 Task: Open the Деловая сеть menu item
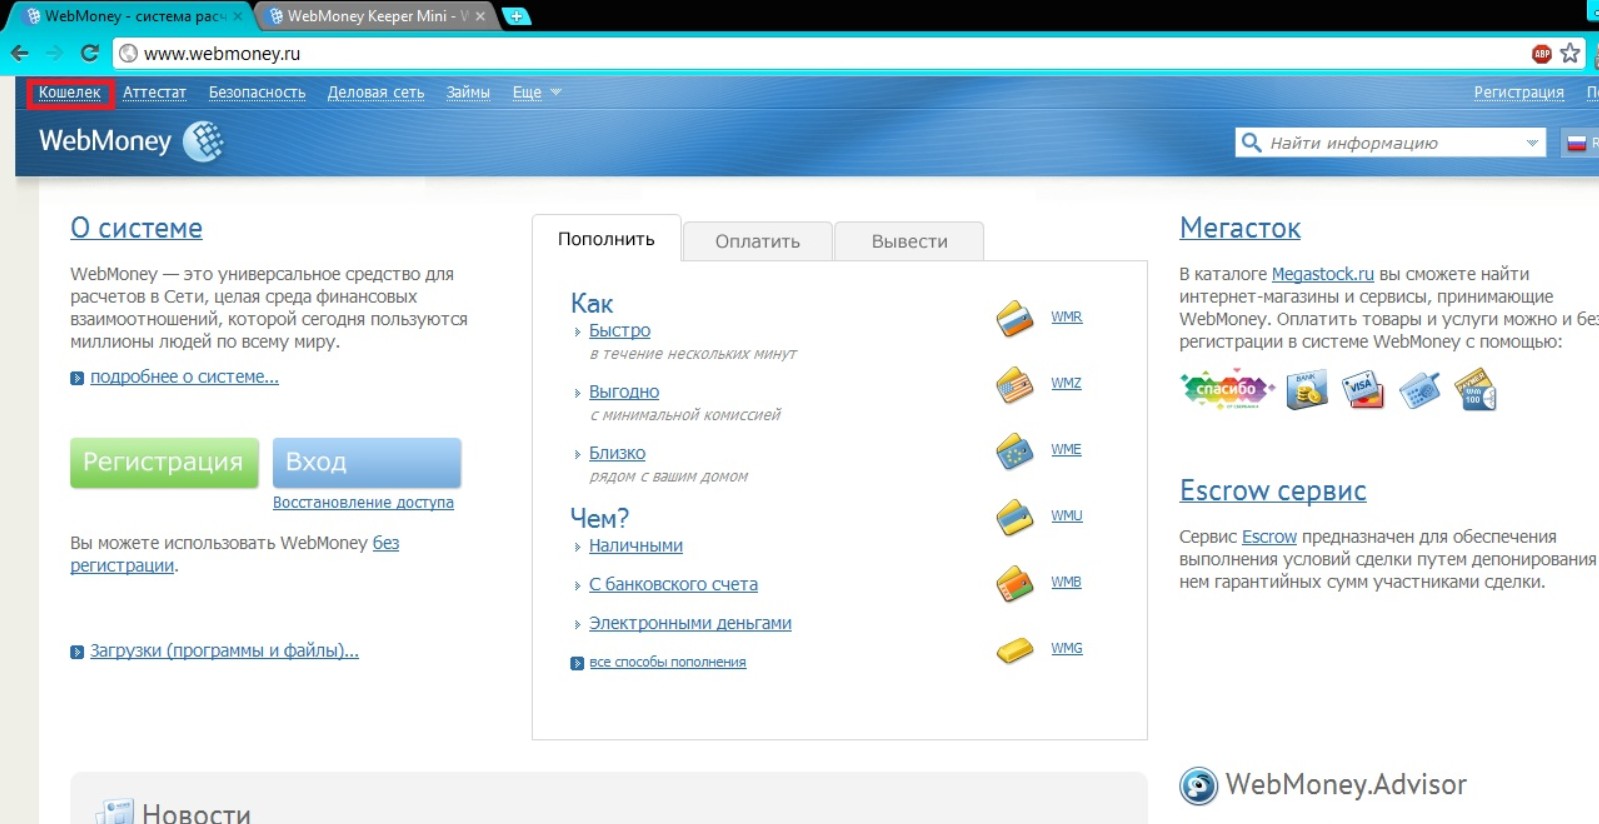376,92
